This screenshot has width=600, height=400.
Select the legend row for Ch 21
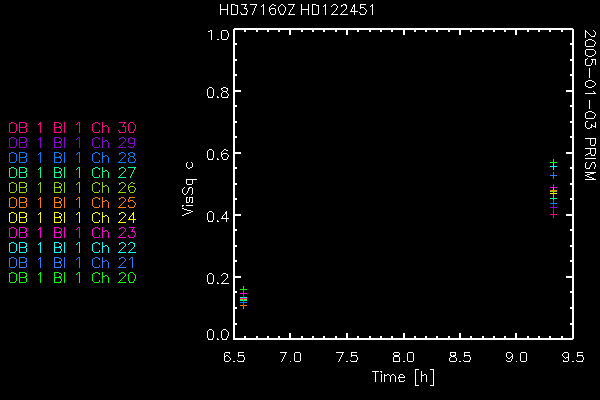(72, 263)
